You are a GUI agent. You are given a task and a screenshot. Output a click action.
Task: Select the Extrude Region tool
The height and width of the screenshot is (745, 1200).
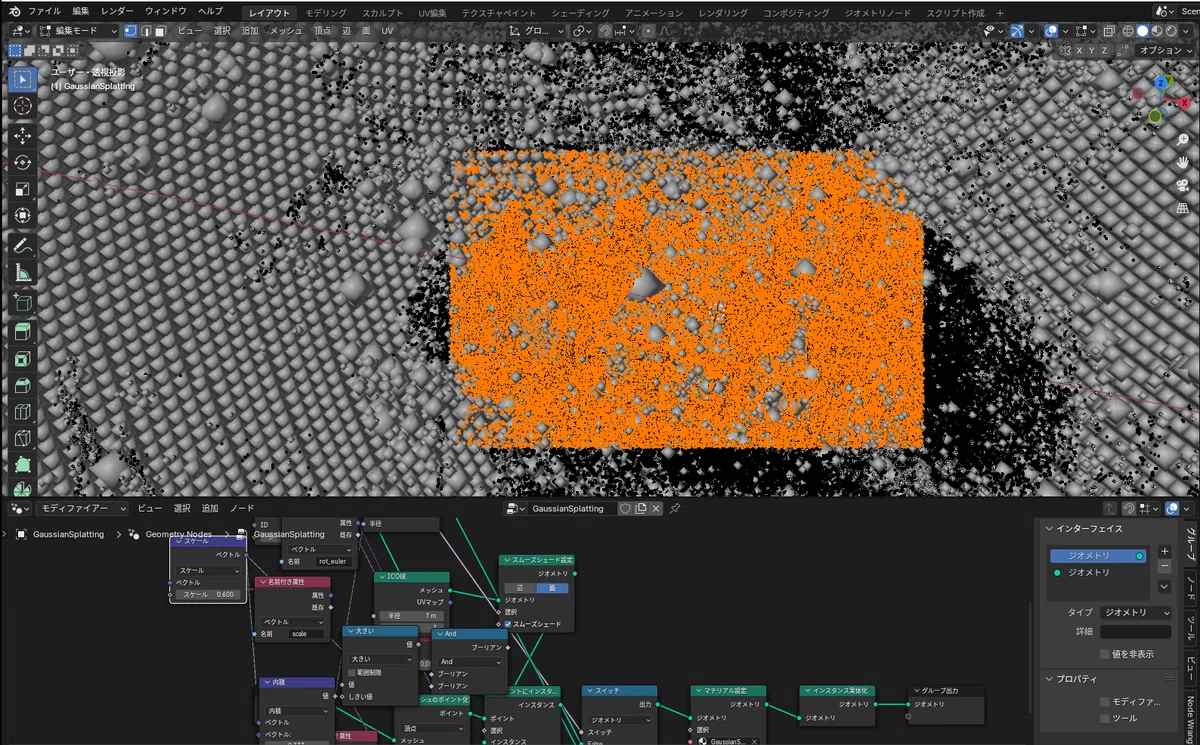pyautogui.click(x=22, y=331)
